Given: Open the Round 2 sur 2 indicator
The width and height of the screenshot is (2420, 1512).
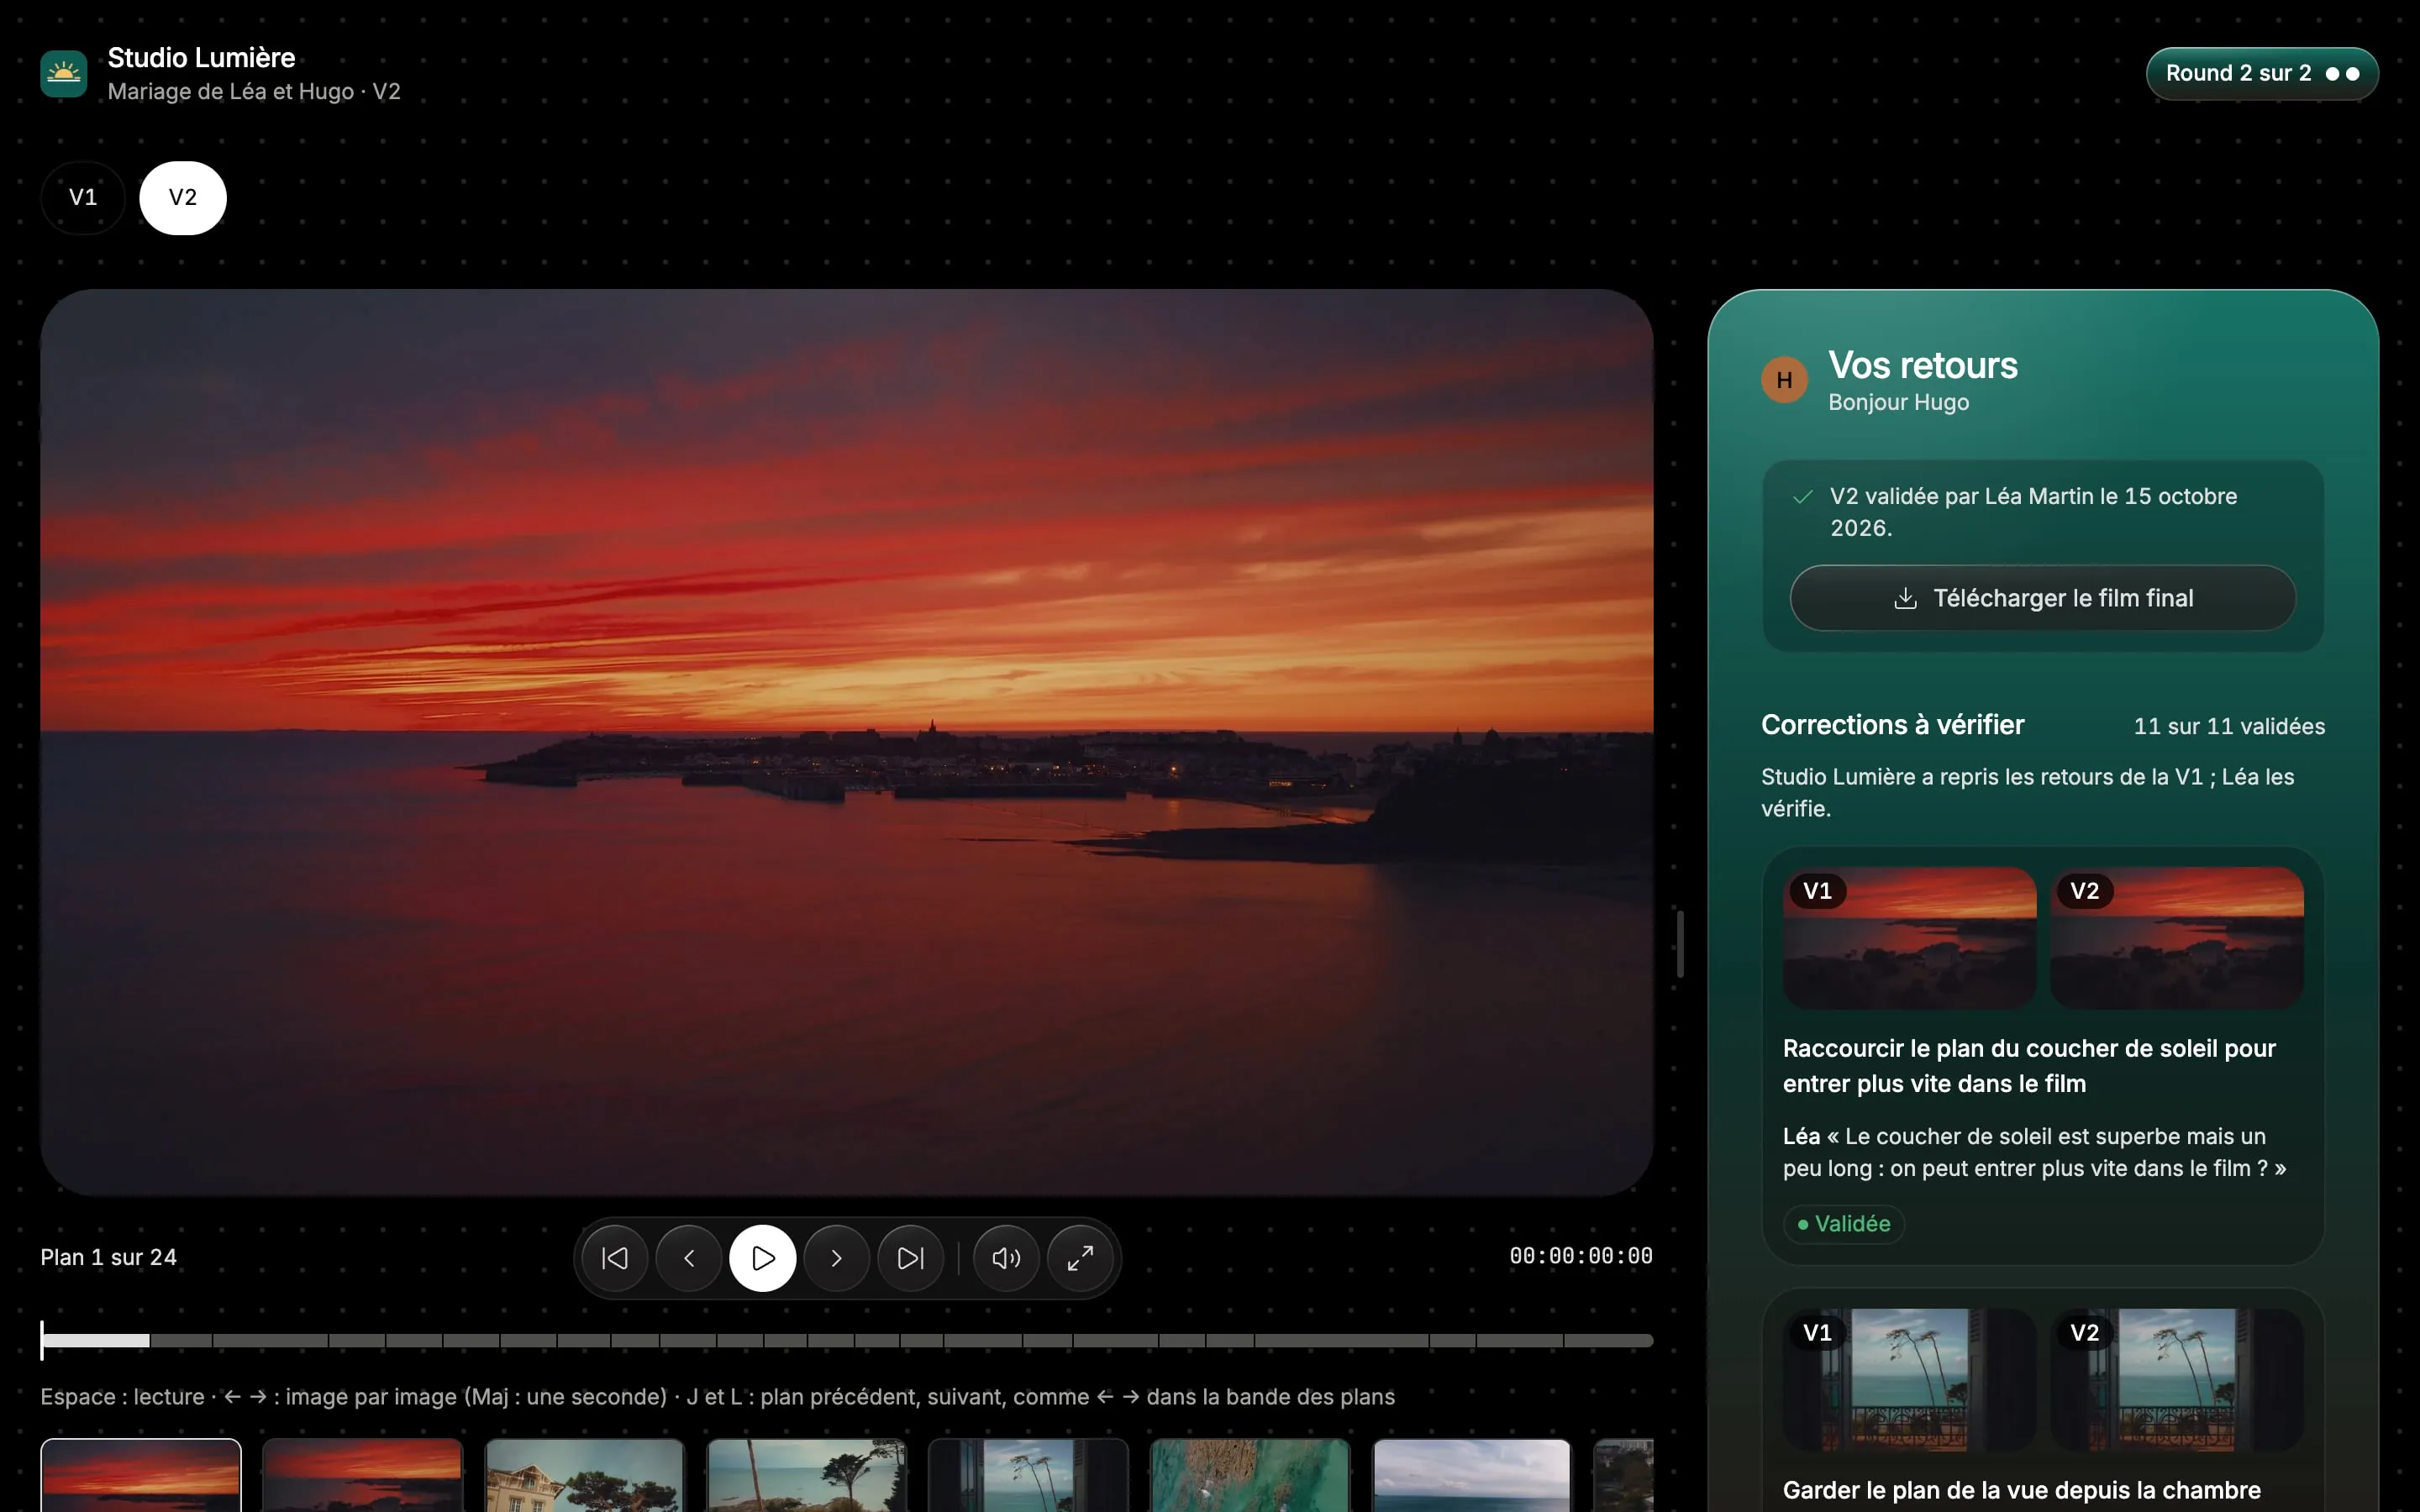Looking at the screenshot, I should [2262, 74].
